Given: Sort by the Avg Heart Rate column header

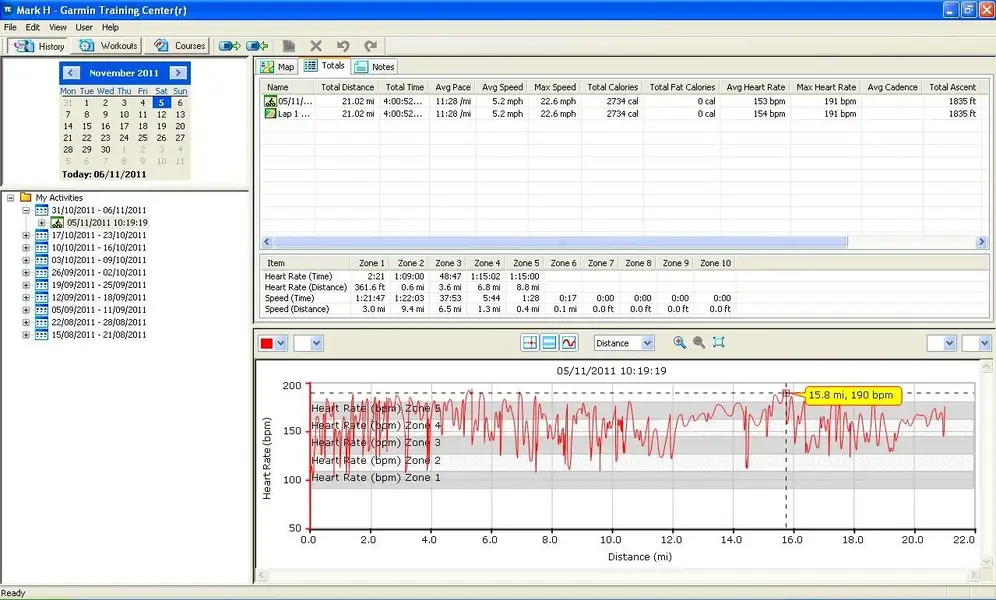Looking at the screenshot, I should 756,87.
